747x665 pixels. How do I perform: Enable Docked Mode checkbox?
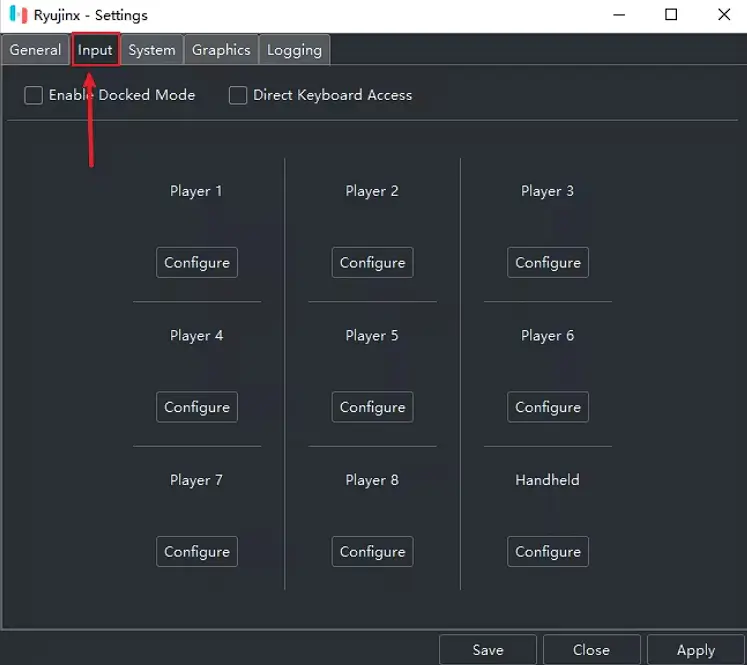click(34, 95)
